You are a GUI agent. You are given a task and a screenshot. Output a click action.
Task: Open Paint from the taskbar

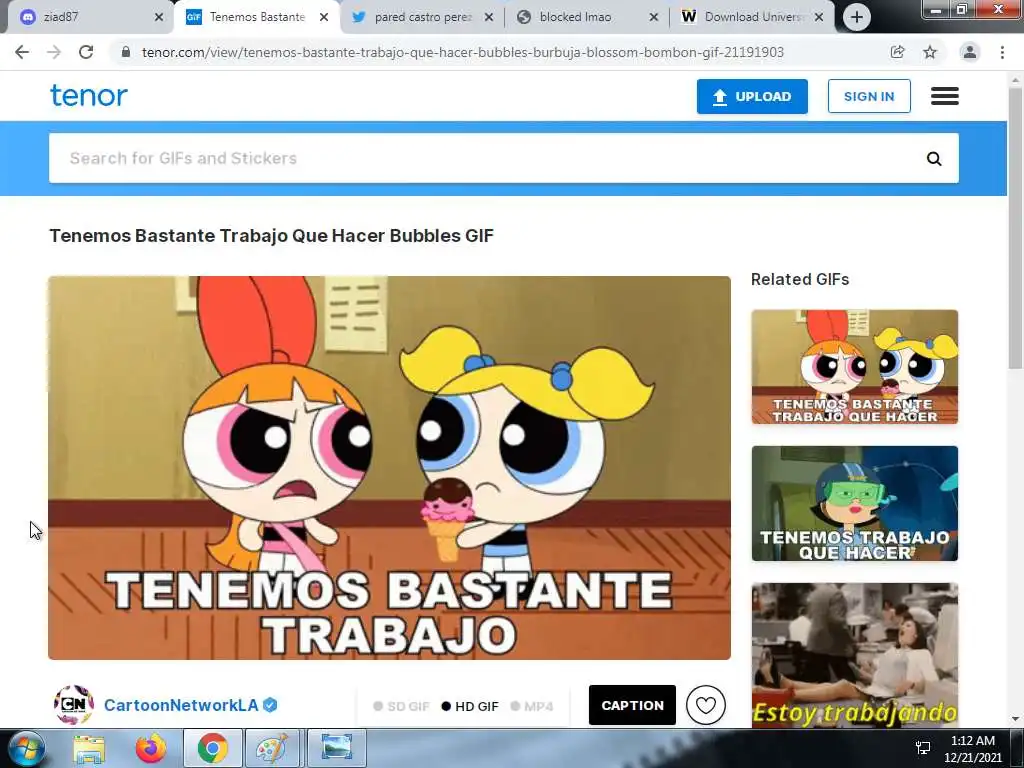(272, 748)
